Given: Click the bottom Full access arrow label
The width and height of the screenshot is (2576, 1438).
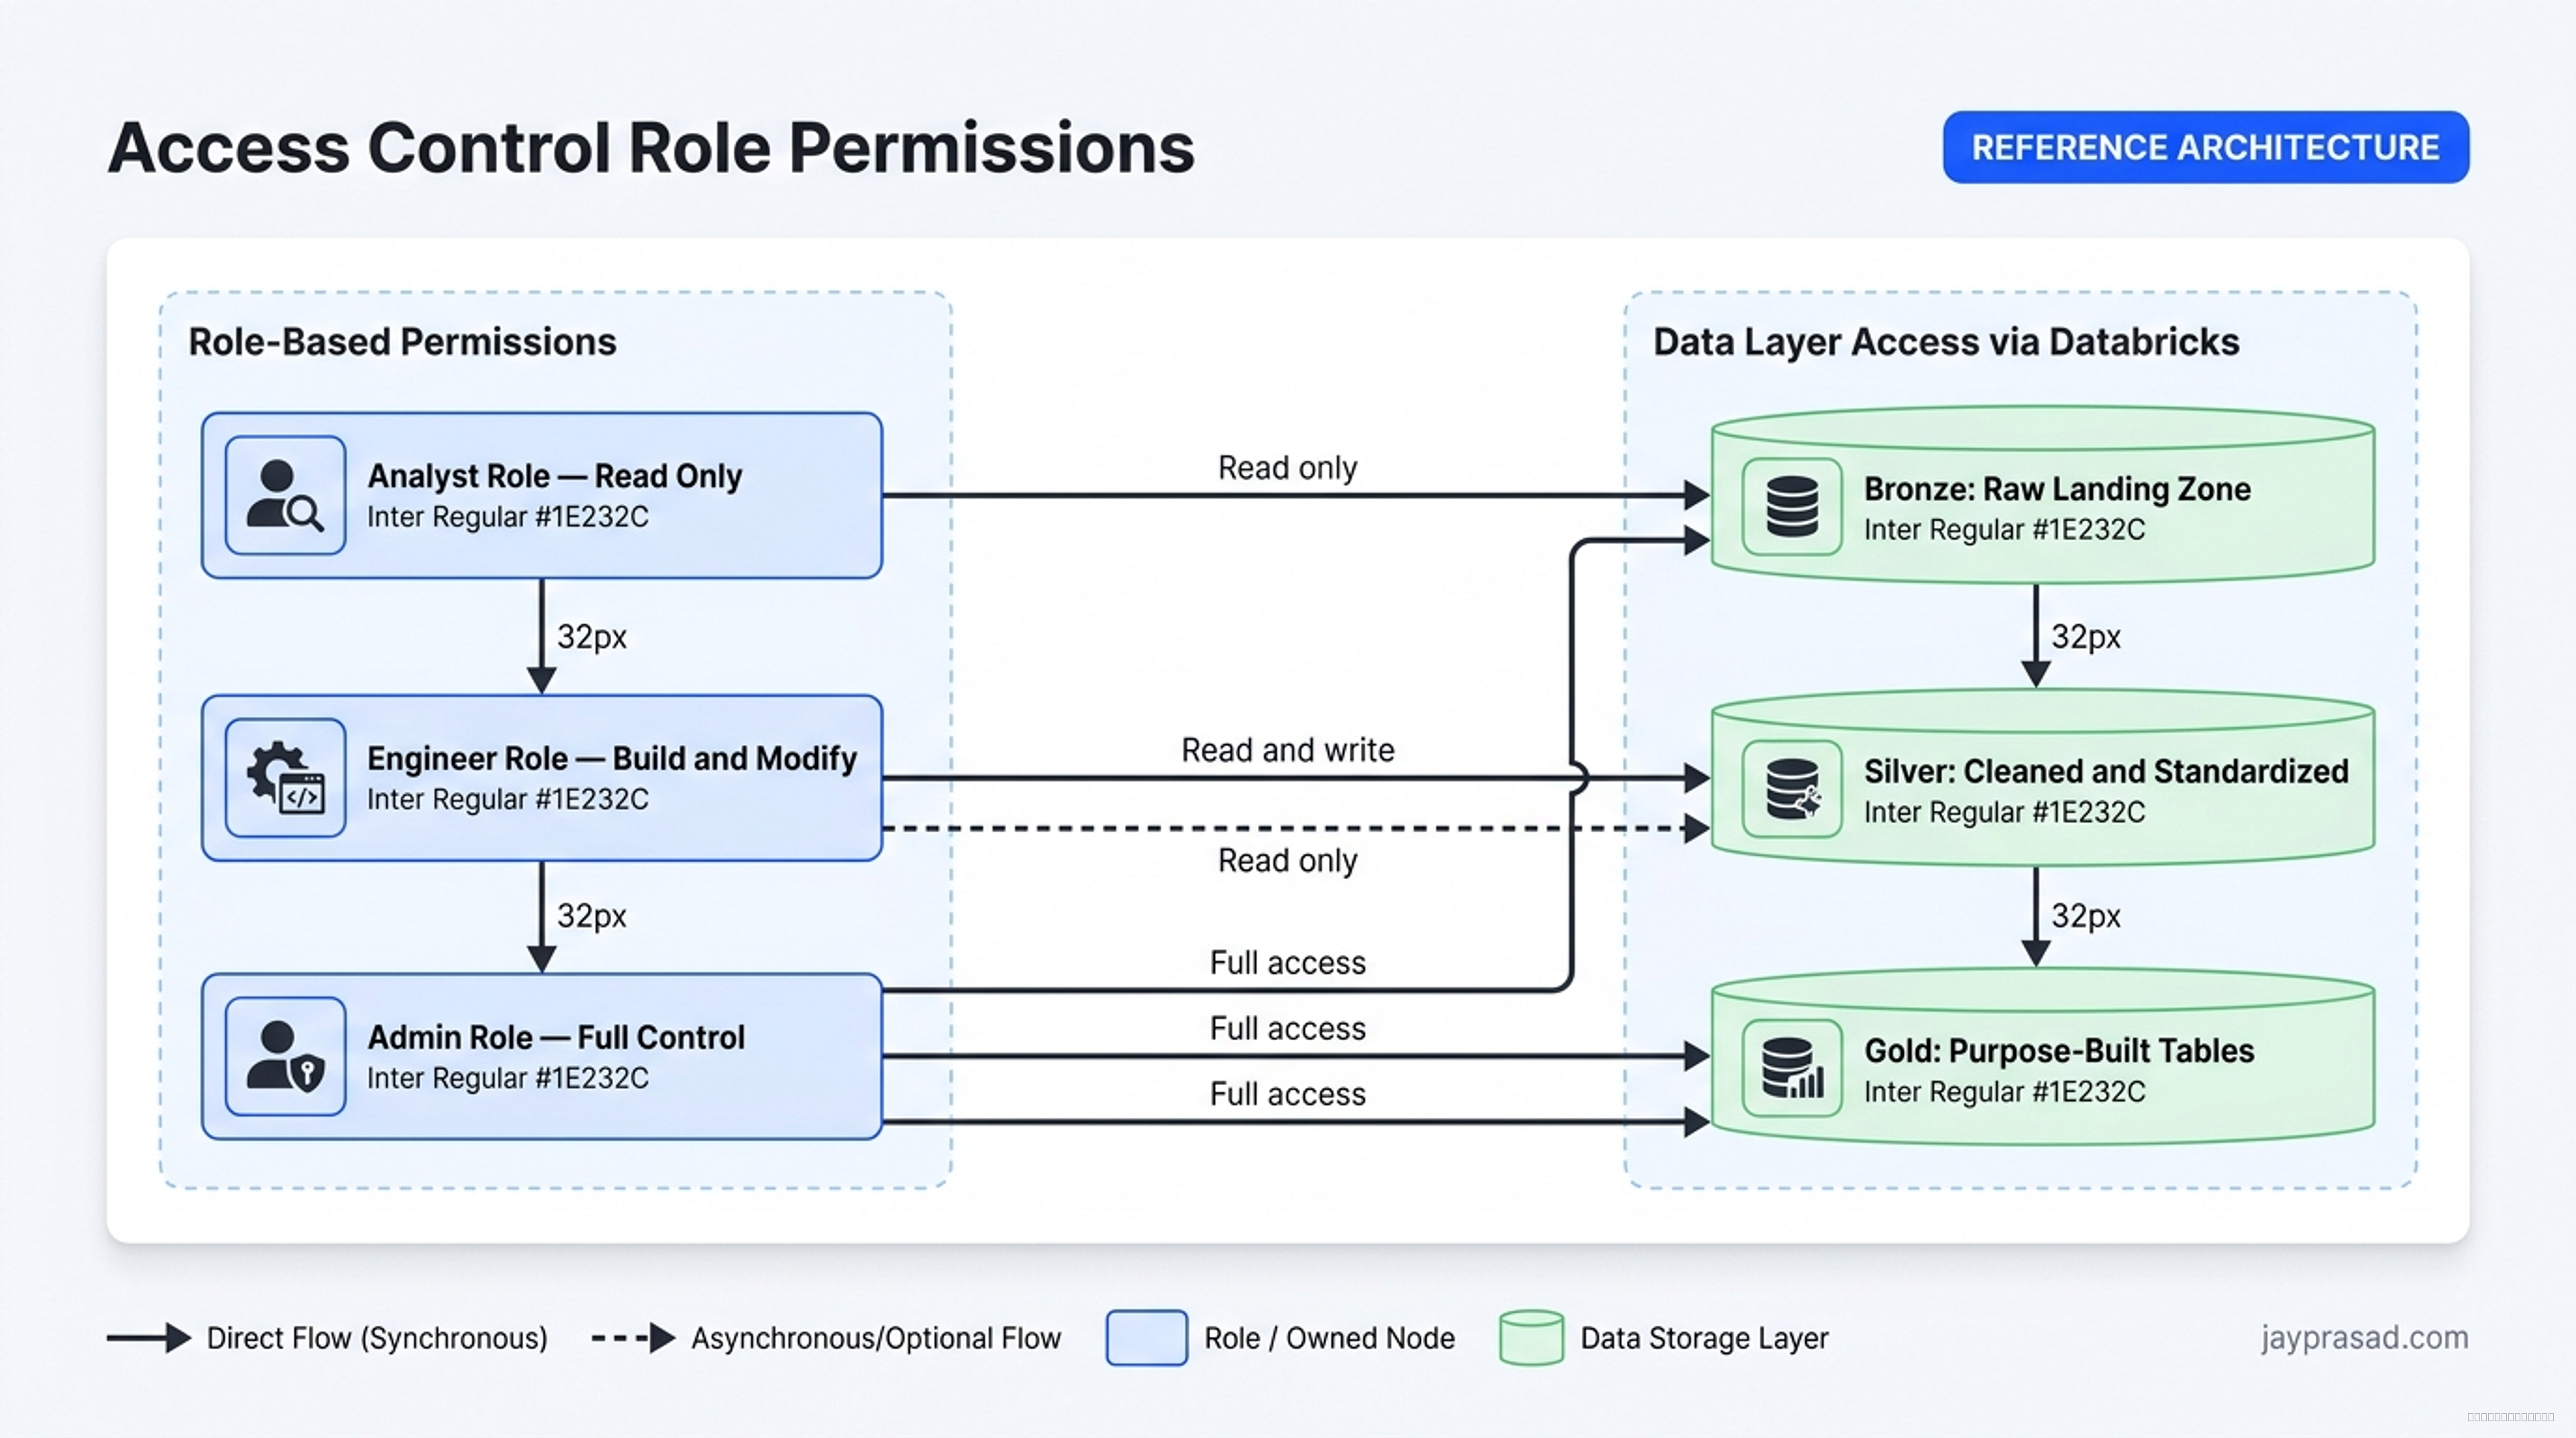Looking at the screenshot, I should coord(1288,1094).
